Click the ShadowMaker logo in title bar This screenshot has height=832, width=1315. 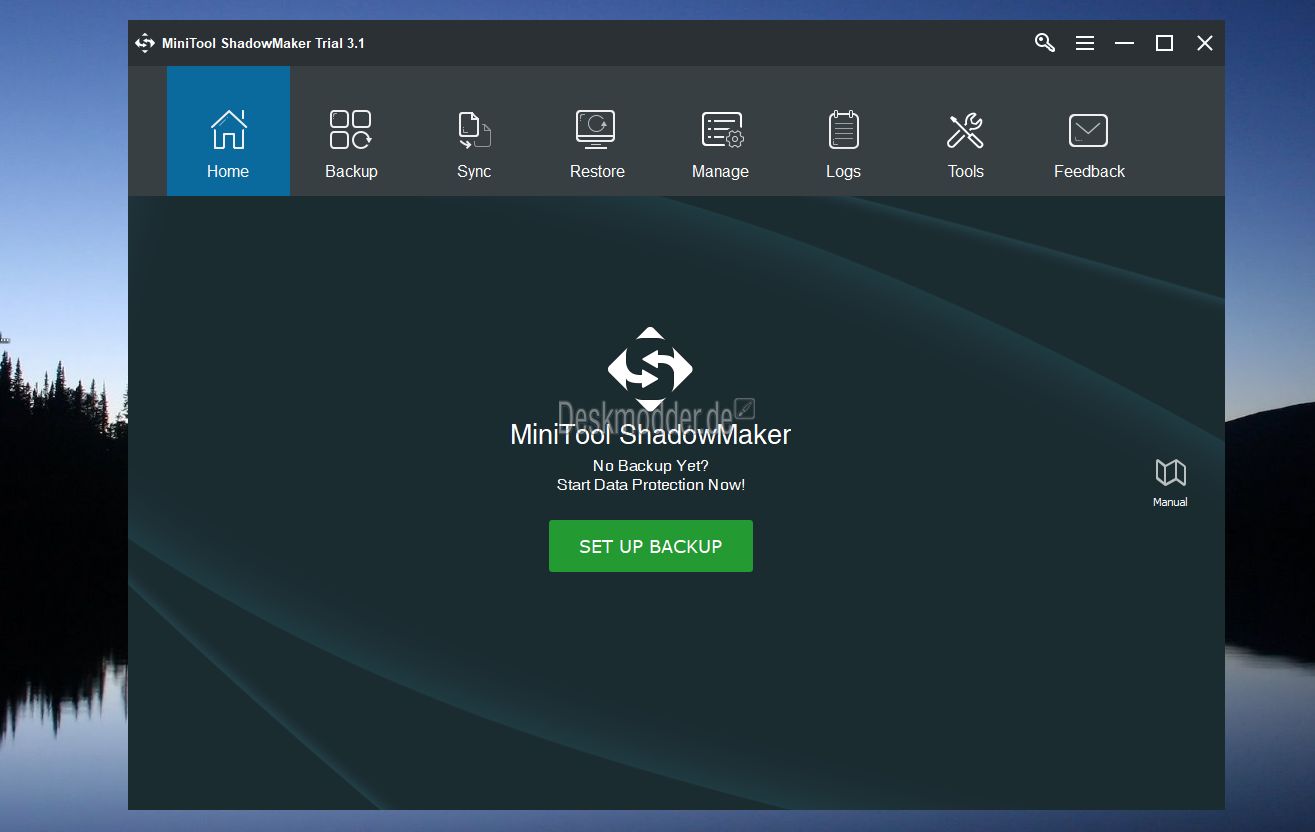click(x=145, y=43)
